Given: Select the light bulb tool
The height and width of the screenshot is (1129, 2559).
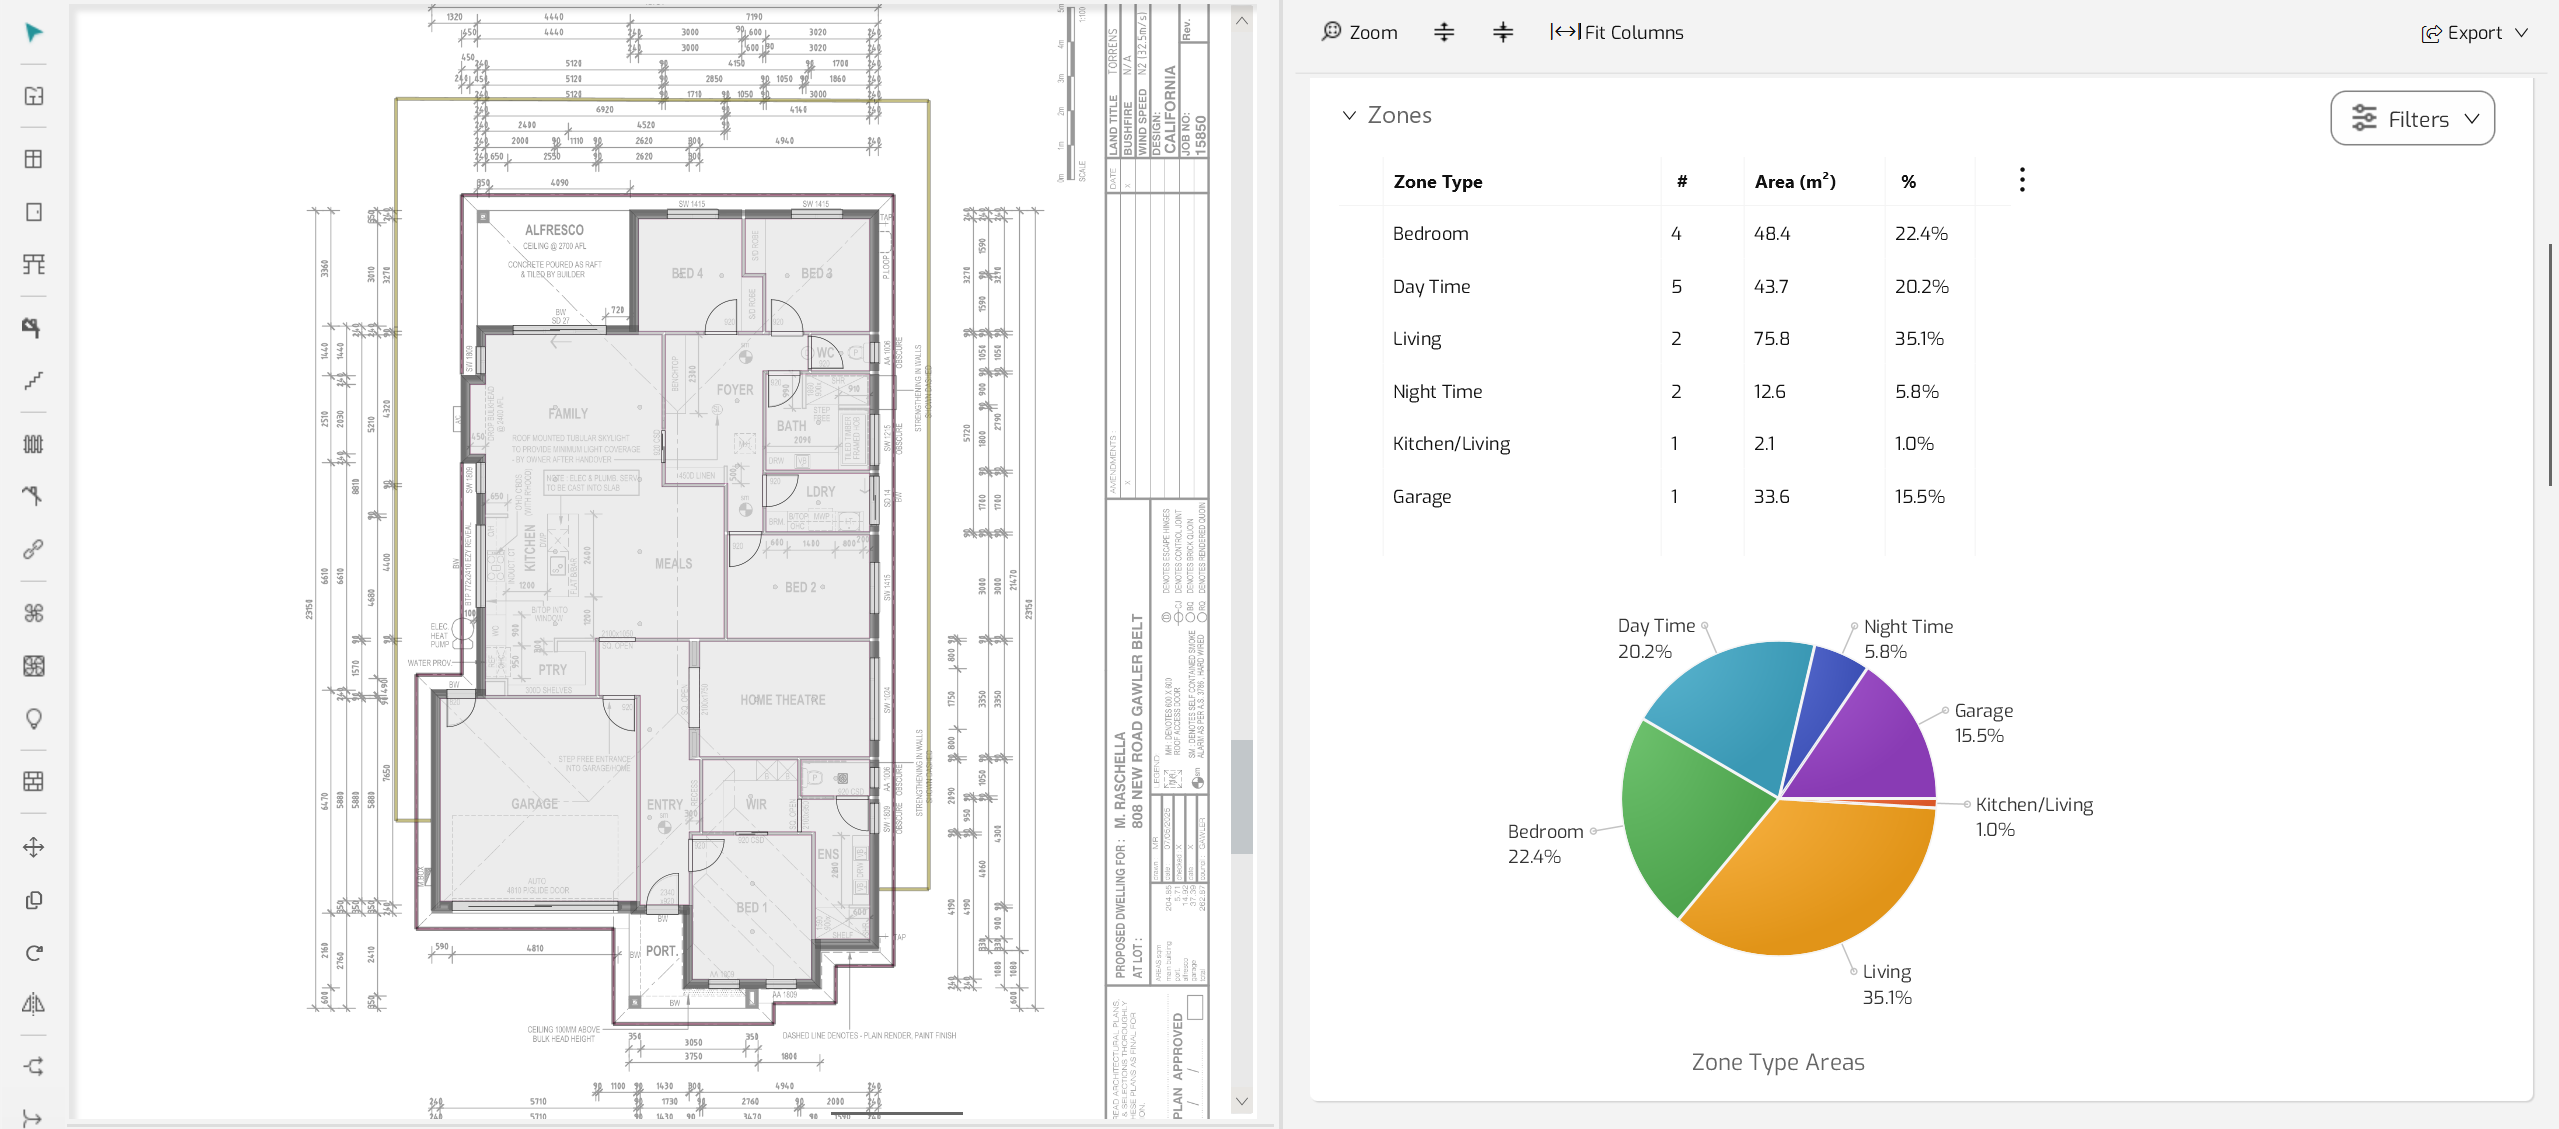Looking at the screenshot, I should pyautogui.click(x=33, y=719).
